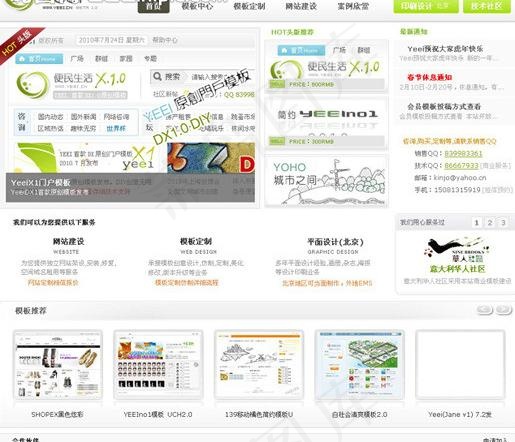
Task: Click the 最新通知 section heading
Action: point(414,32)
